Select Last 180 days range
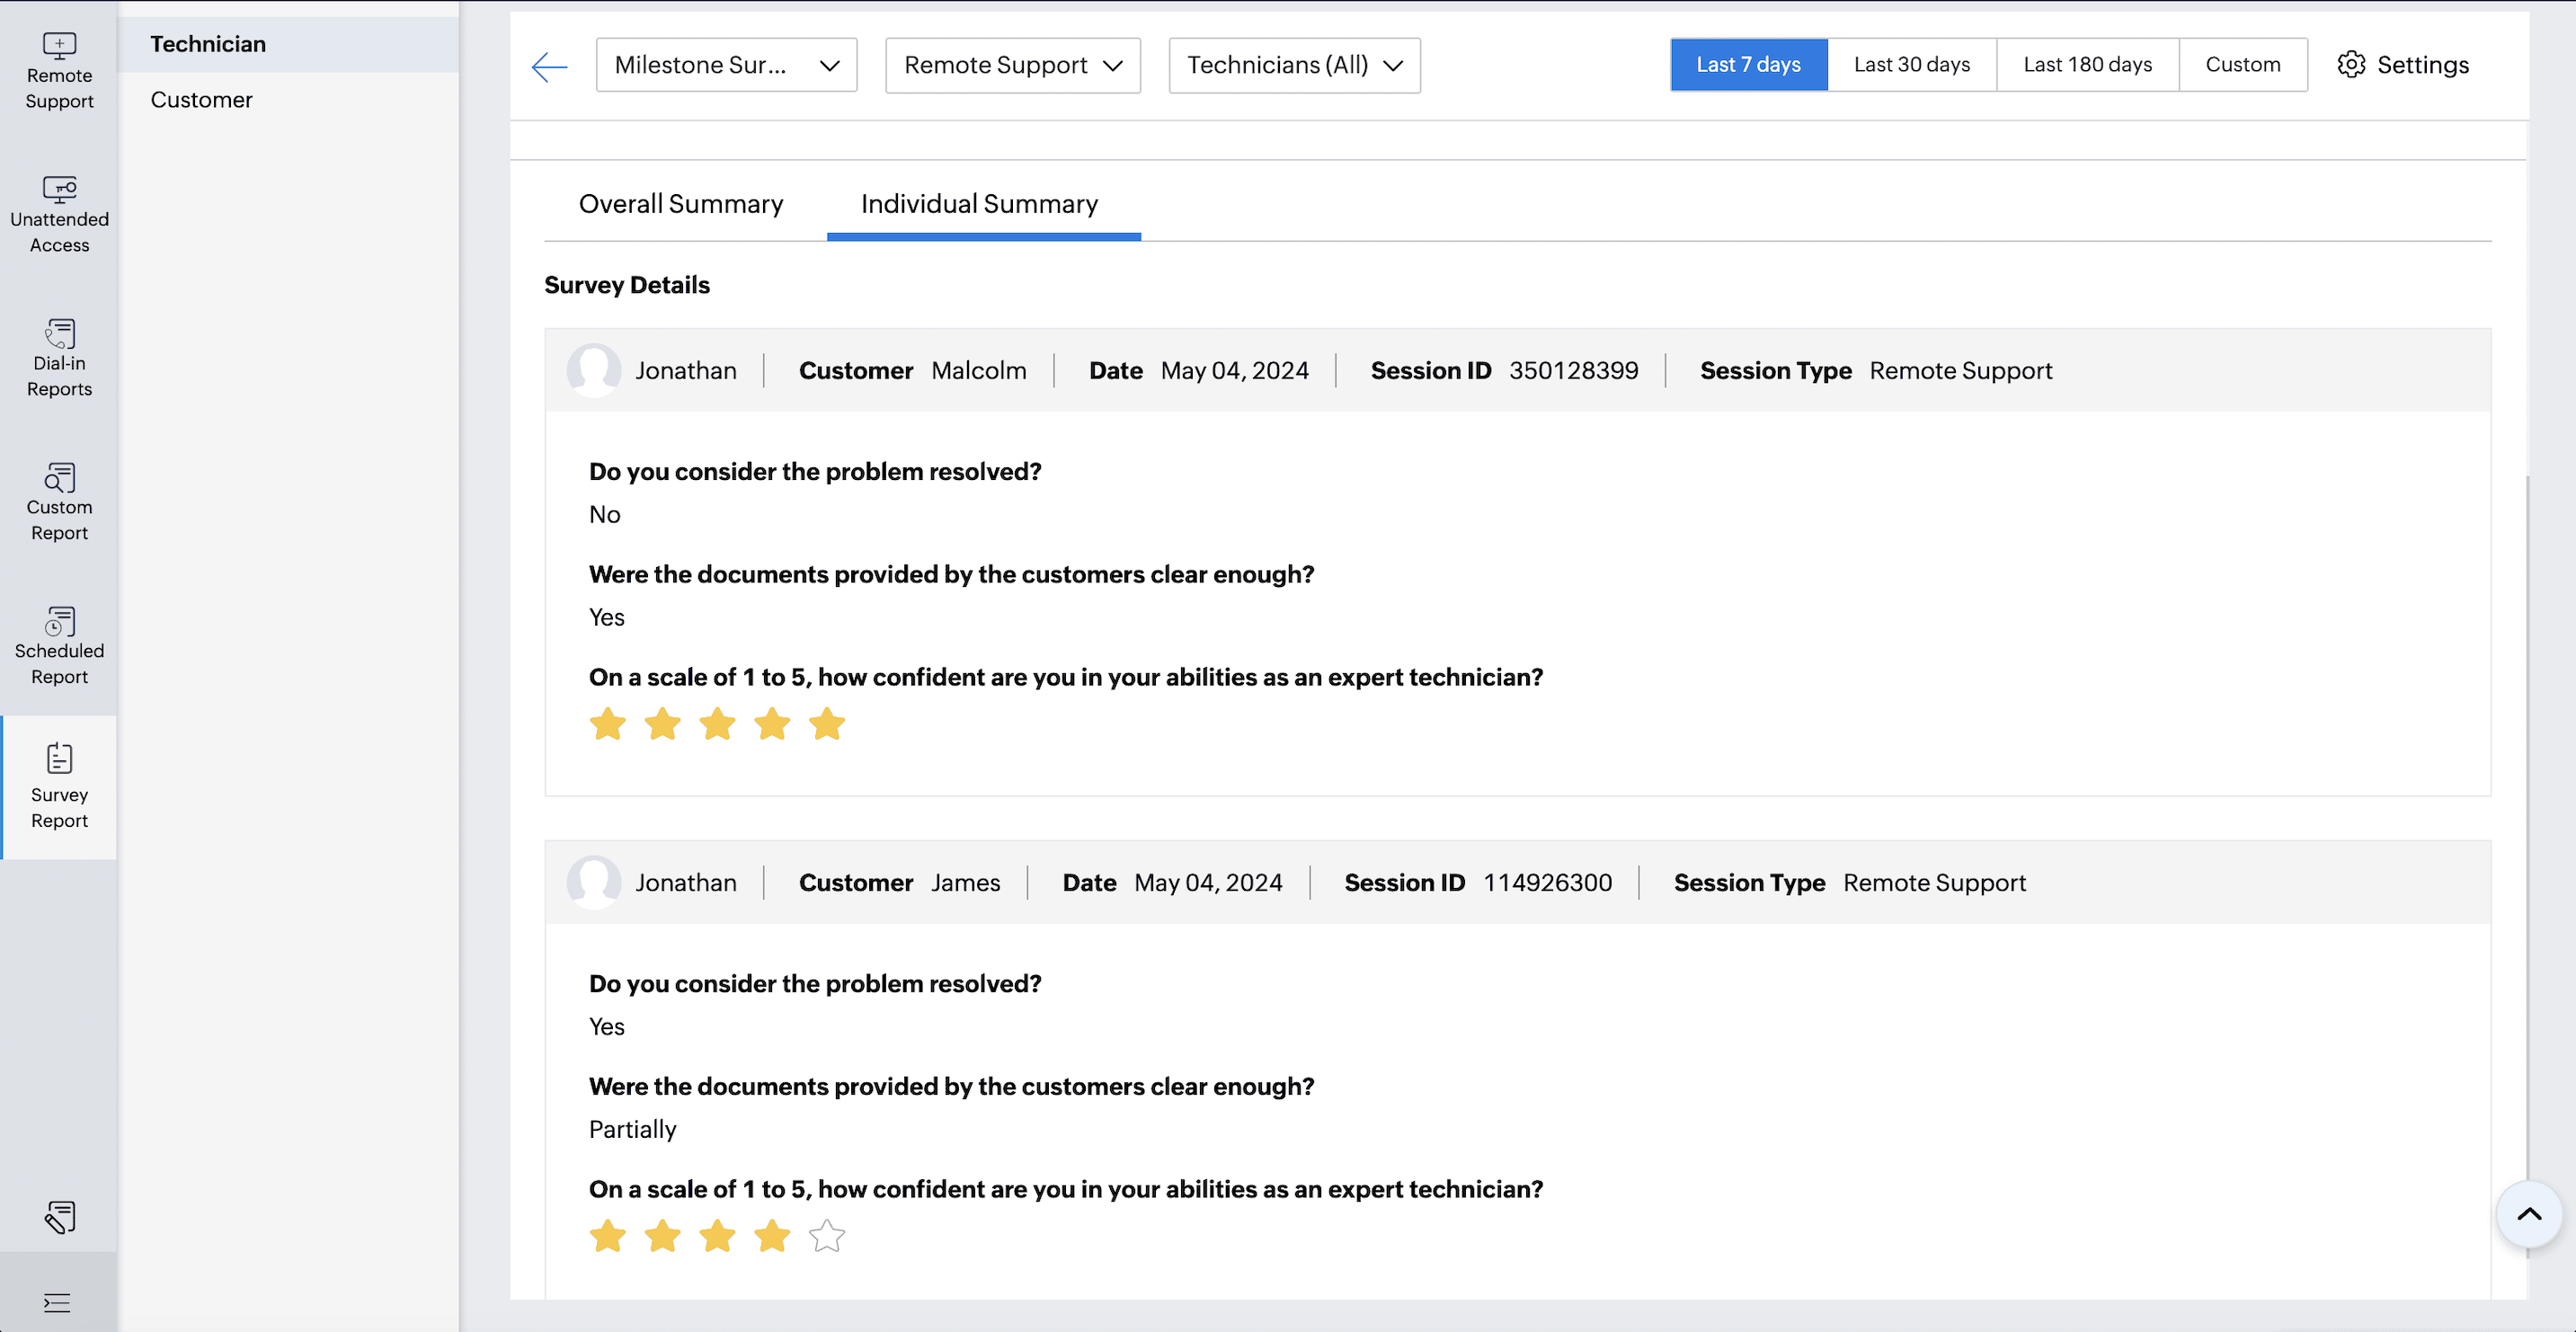Screen dimensions: 2576x1332 coord(2087,65)
